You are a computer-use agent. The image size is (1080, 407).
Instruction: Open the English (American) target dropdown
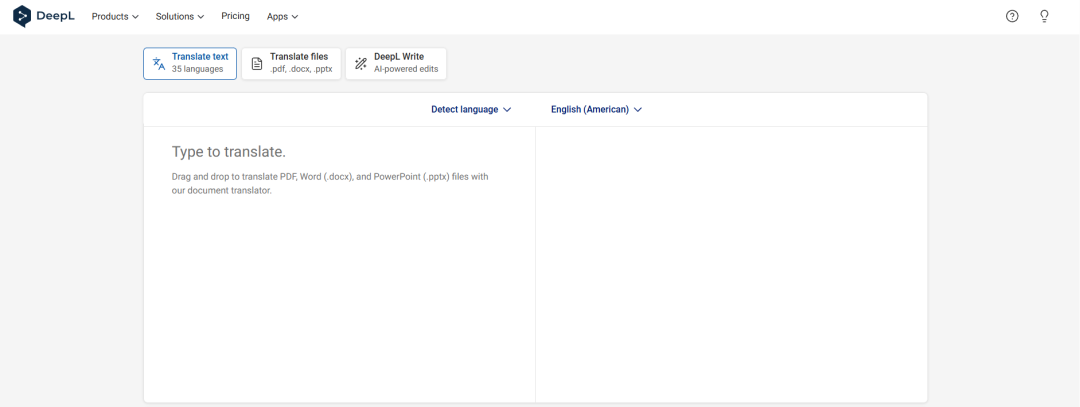point(596,109)
